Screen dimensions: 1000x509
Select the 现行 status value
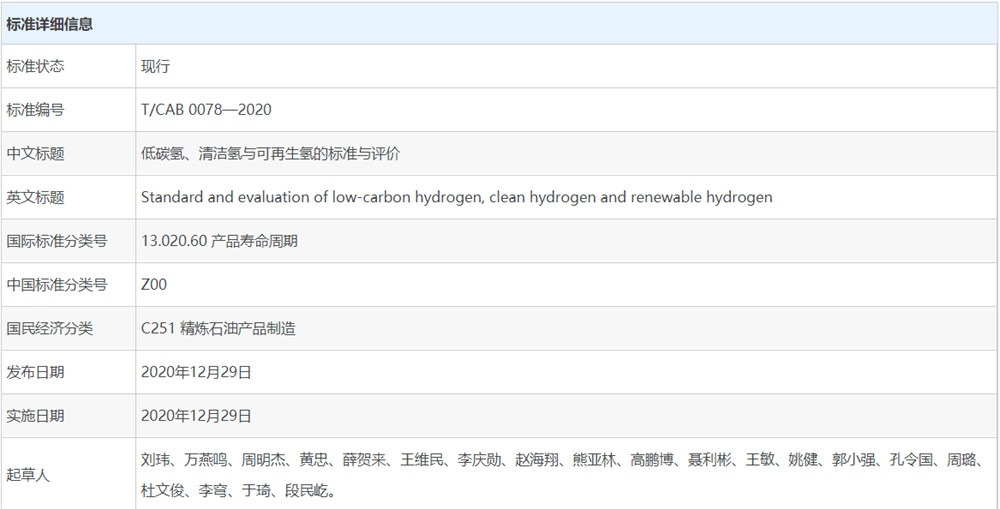156,66
